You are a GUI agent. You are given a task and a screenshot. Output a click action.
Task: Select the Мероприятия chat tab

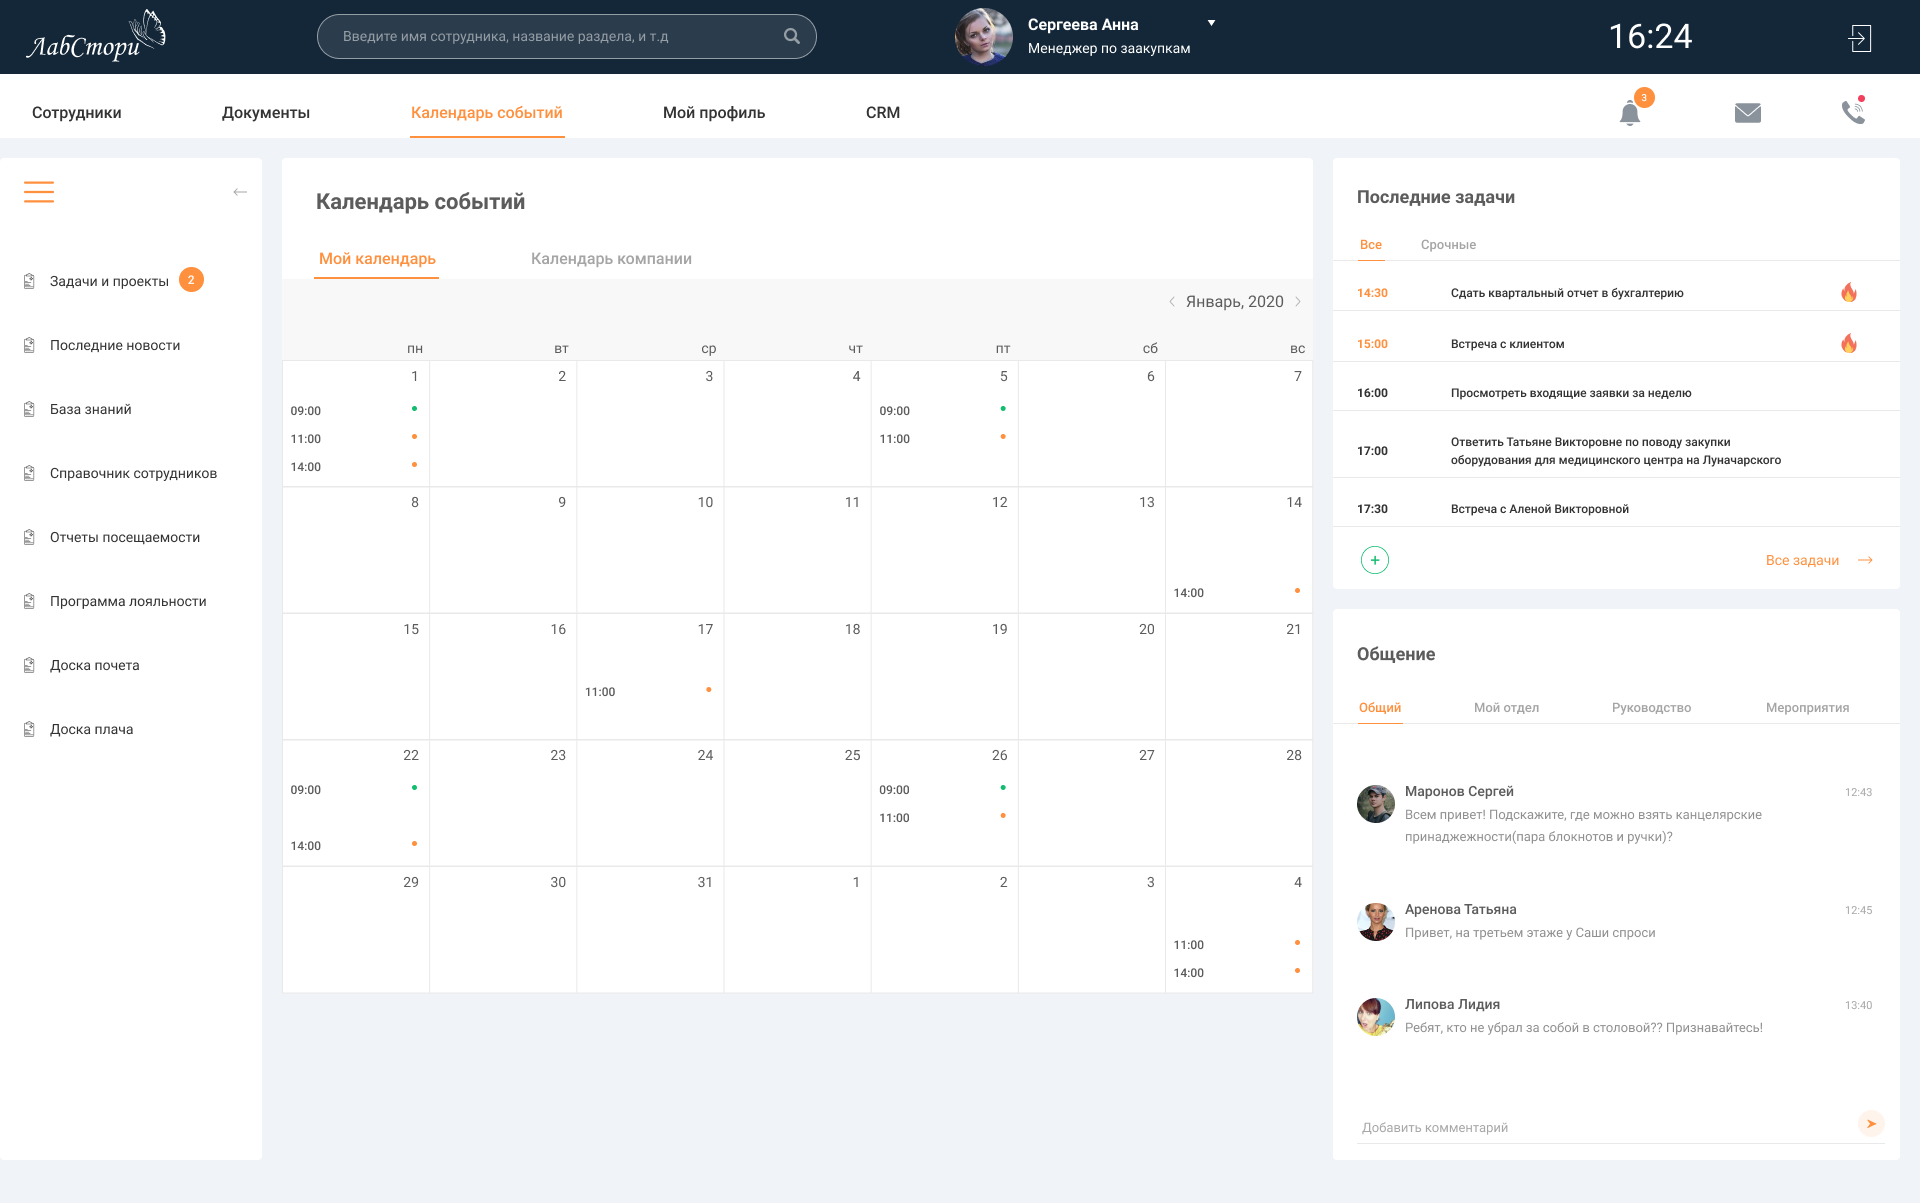tap(1807, 708)
